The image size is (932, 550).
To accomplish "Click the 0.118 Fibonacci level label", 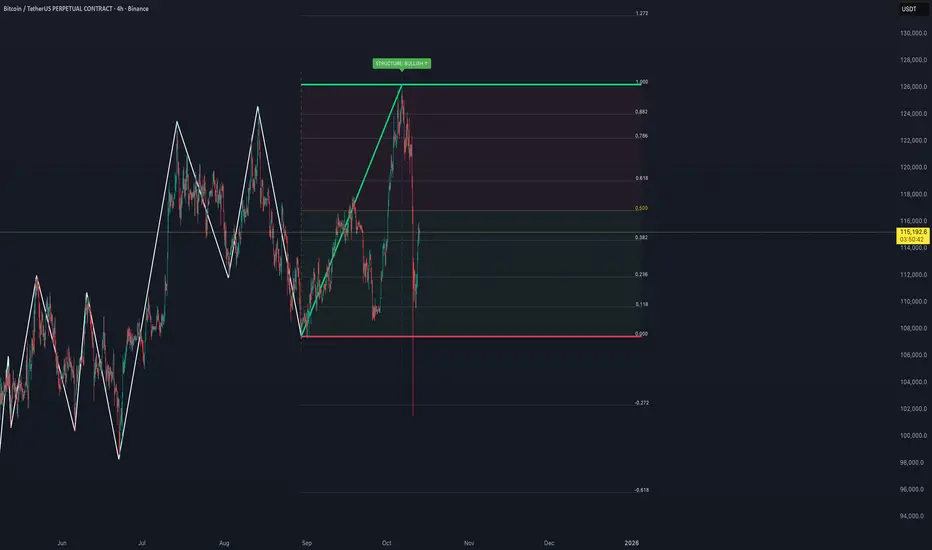I will (641, 304).
